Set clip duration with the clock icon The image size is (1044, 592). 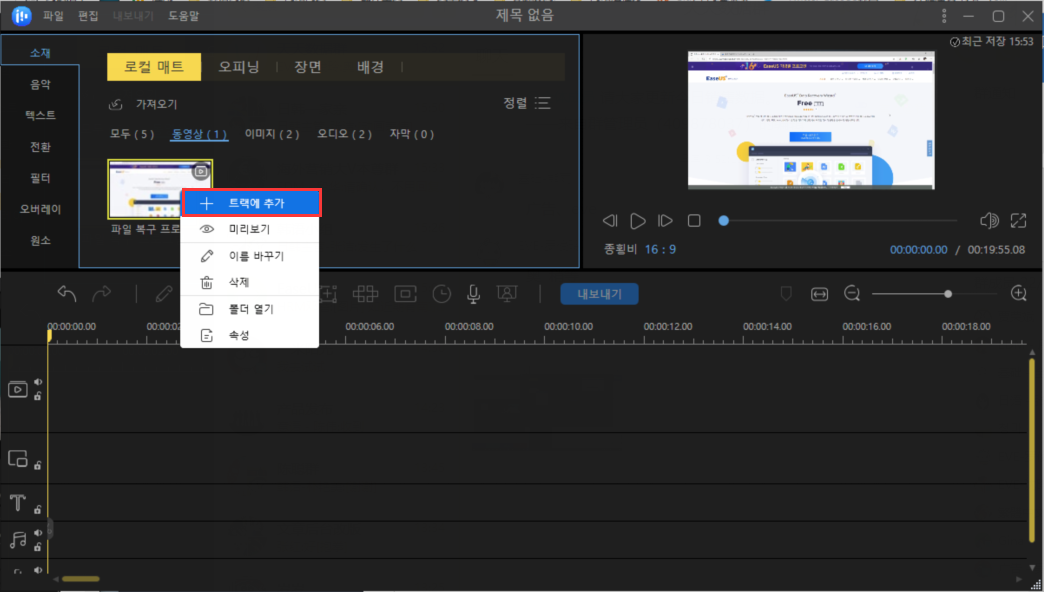[x=442, y=294]
